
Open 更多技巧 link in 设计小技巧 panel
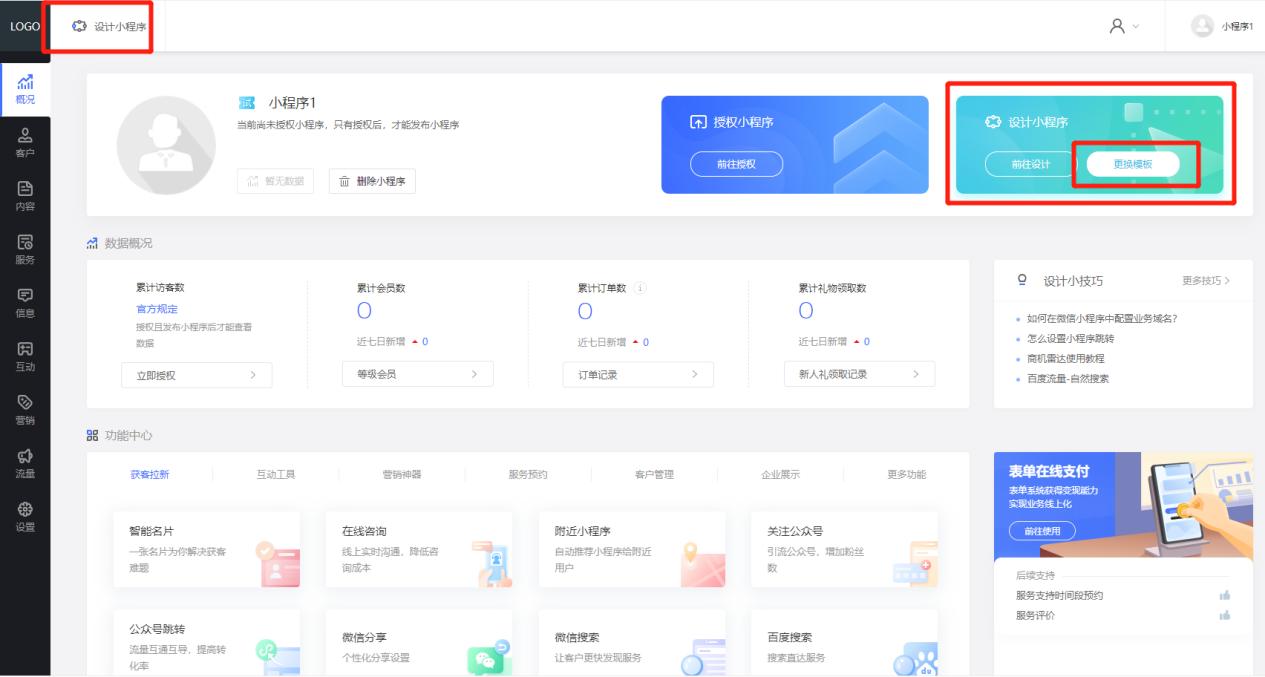(x=1207, y=281)
